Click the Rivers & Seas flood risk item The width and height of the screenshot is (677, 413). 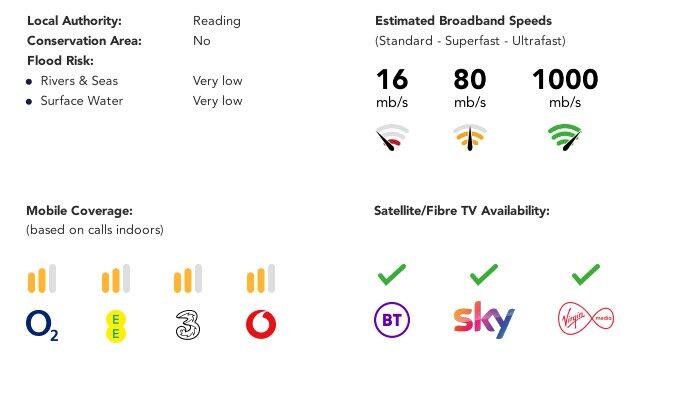(76, 81)
